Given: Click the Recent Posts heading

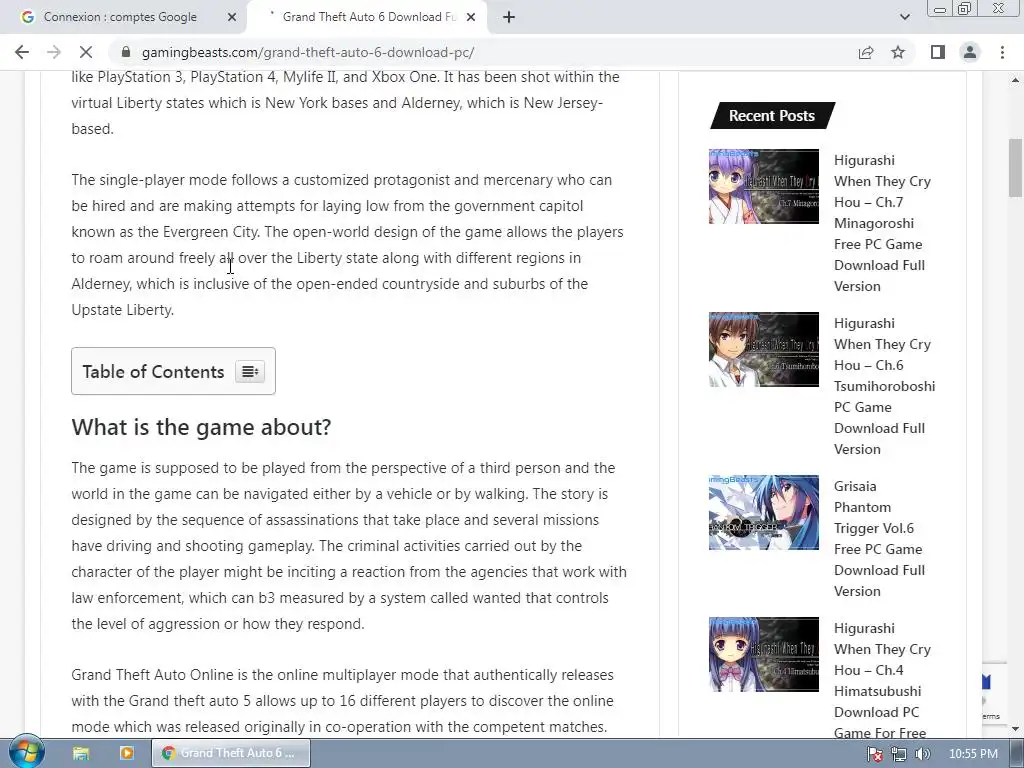Looking at the screenshot, I should coord(772,116).
